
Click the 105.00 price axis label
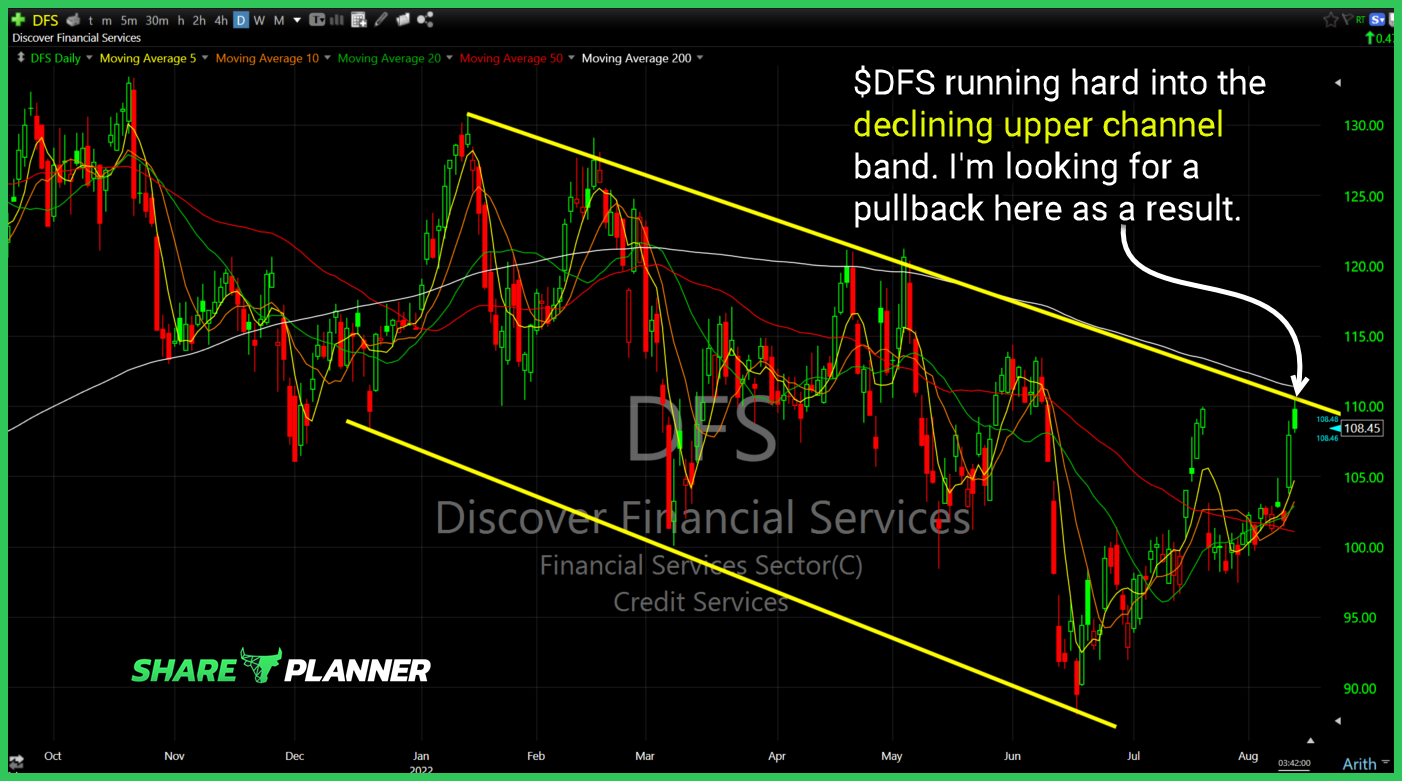pos(1363,478)
